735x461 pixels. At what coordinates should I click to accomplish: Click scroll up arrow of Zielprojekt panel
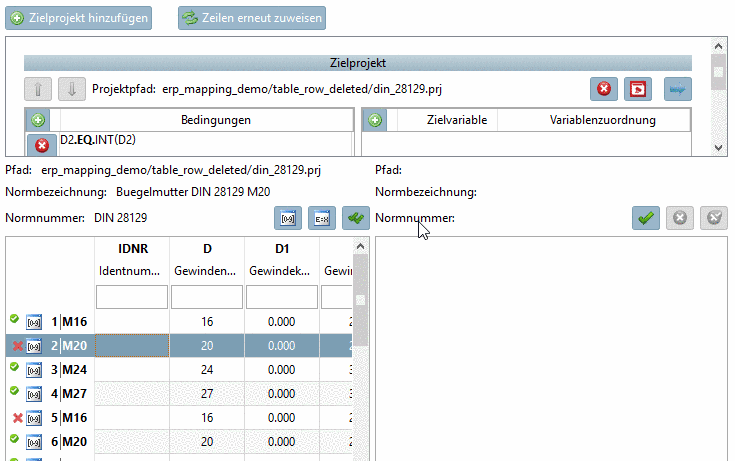718,46
